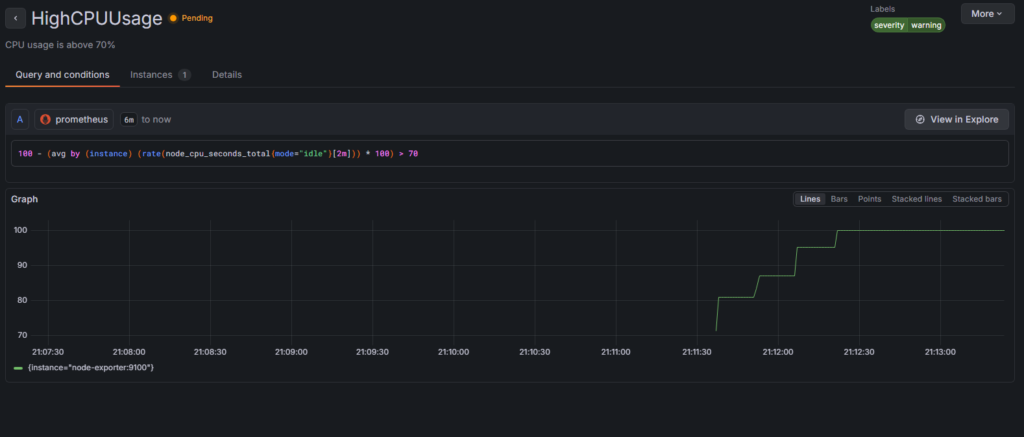Select Stacked lines graph style

916,199
